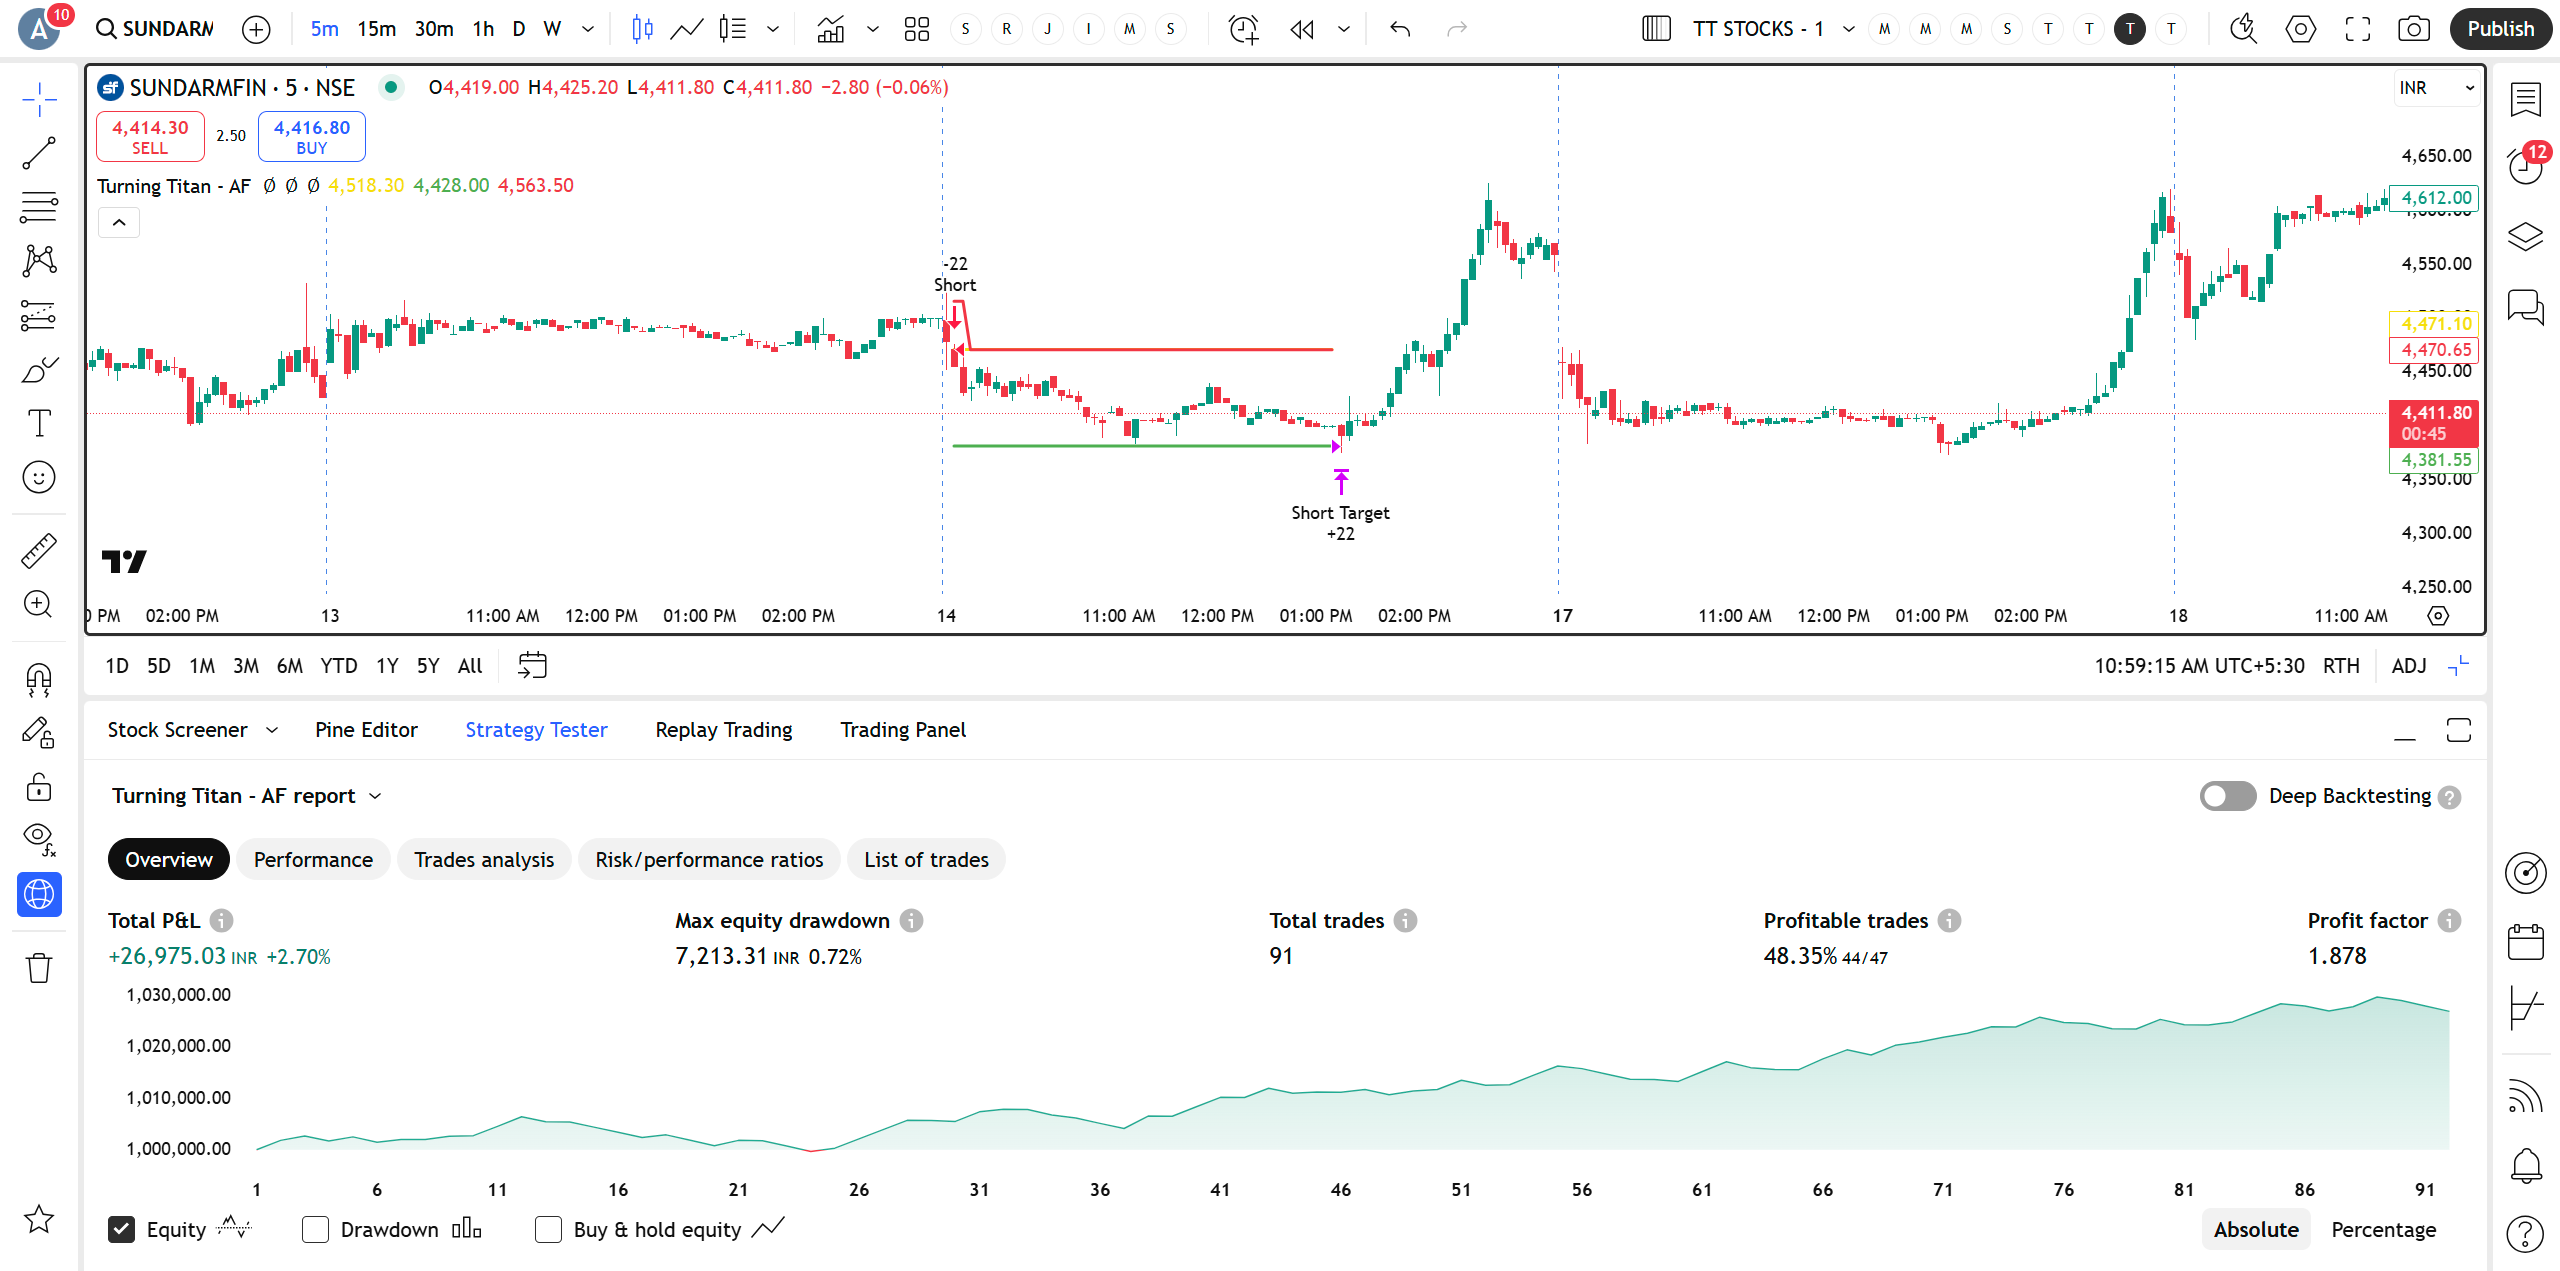Toggle ADJ adjusted data
This screenshot has width=2560, height=1271.
(2409, 666)
